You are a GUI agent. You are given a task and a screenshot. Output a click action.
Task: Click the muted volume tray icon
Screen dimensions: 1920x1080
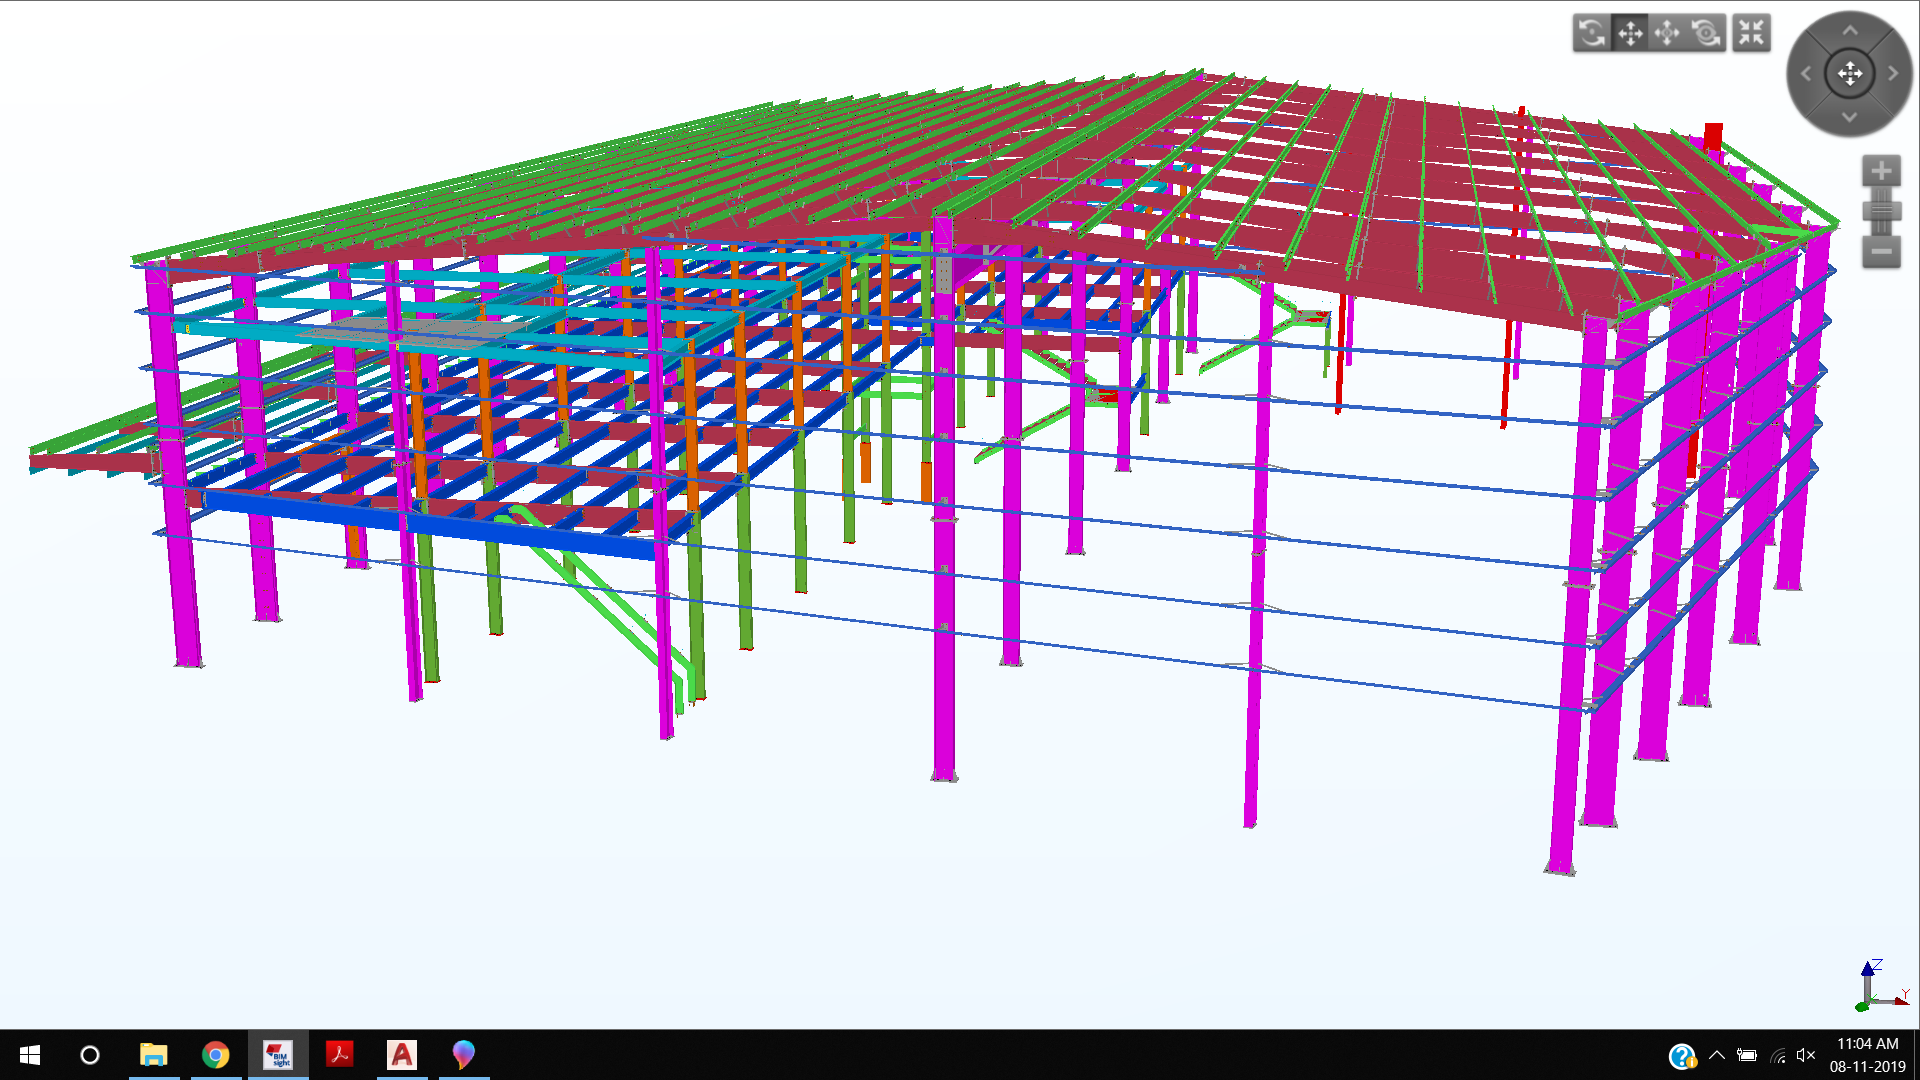pos(1806,1055)
